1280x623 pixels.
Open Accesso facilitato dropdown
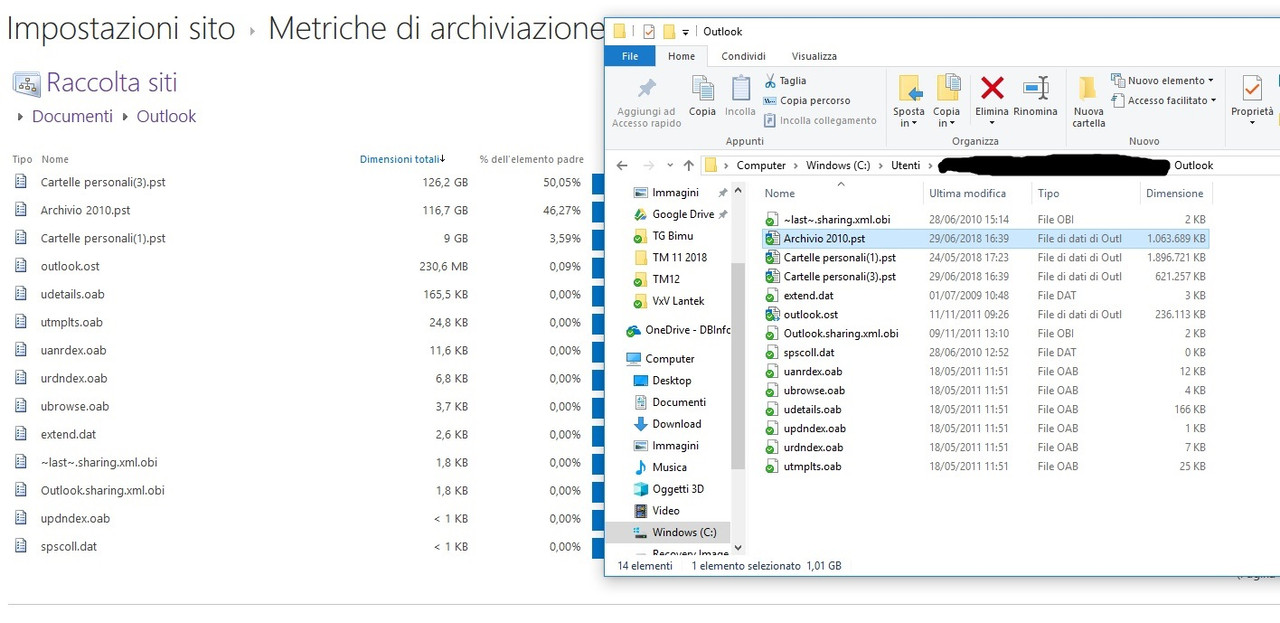pos(1164,101)
